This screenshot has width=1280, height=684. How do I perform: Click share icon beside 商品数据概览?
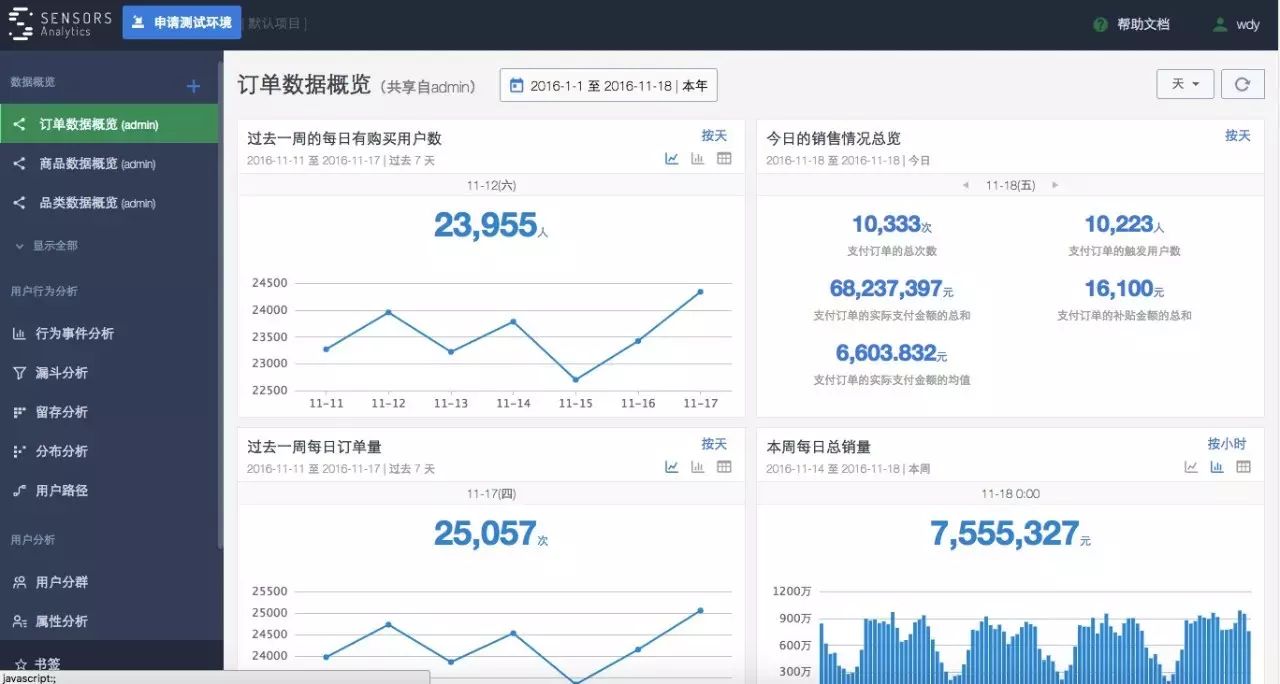19,163
